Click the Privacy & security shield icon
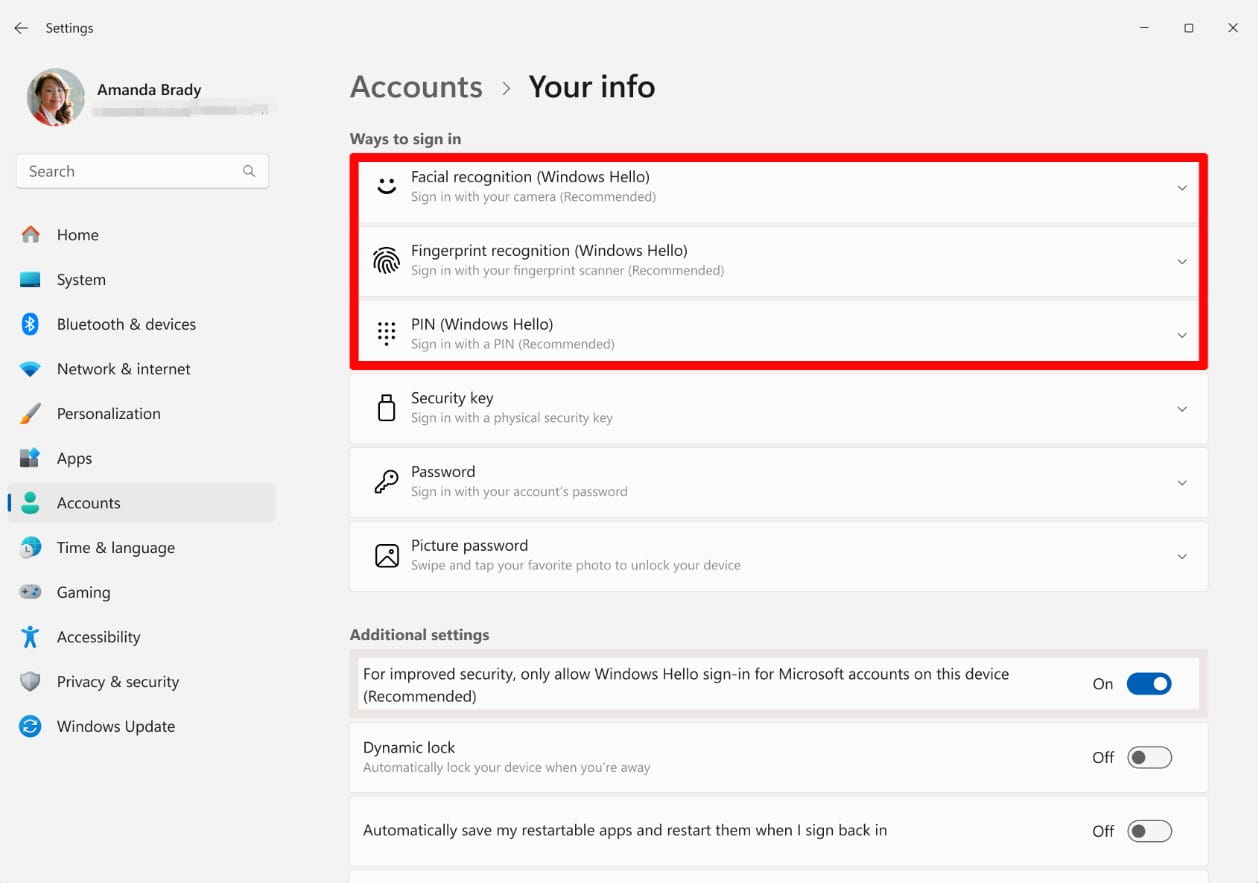Image resolution: width=1258 pixels, height=883 pixels. (31, 681)
